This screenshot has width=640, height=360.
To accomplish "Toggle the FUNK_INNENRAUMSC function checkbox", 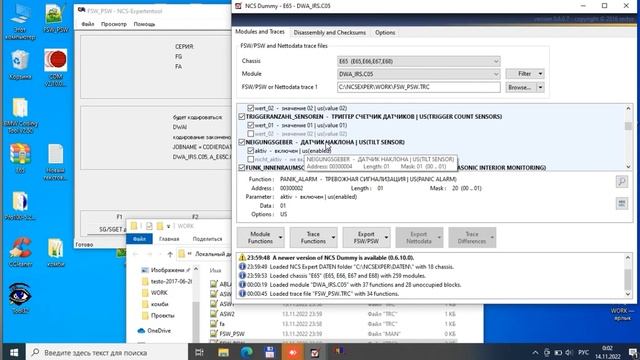I will (x=242, y=168).
